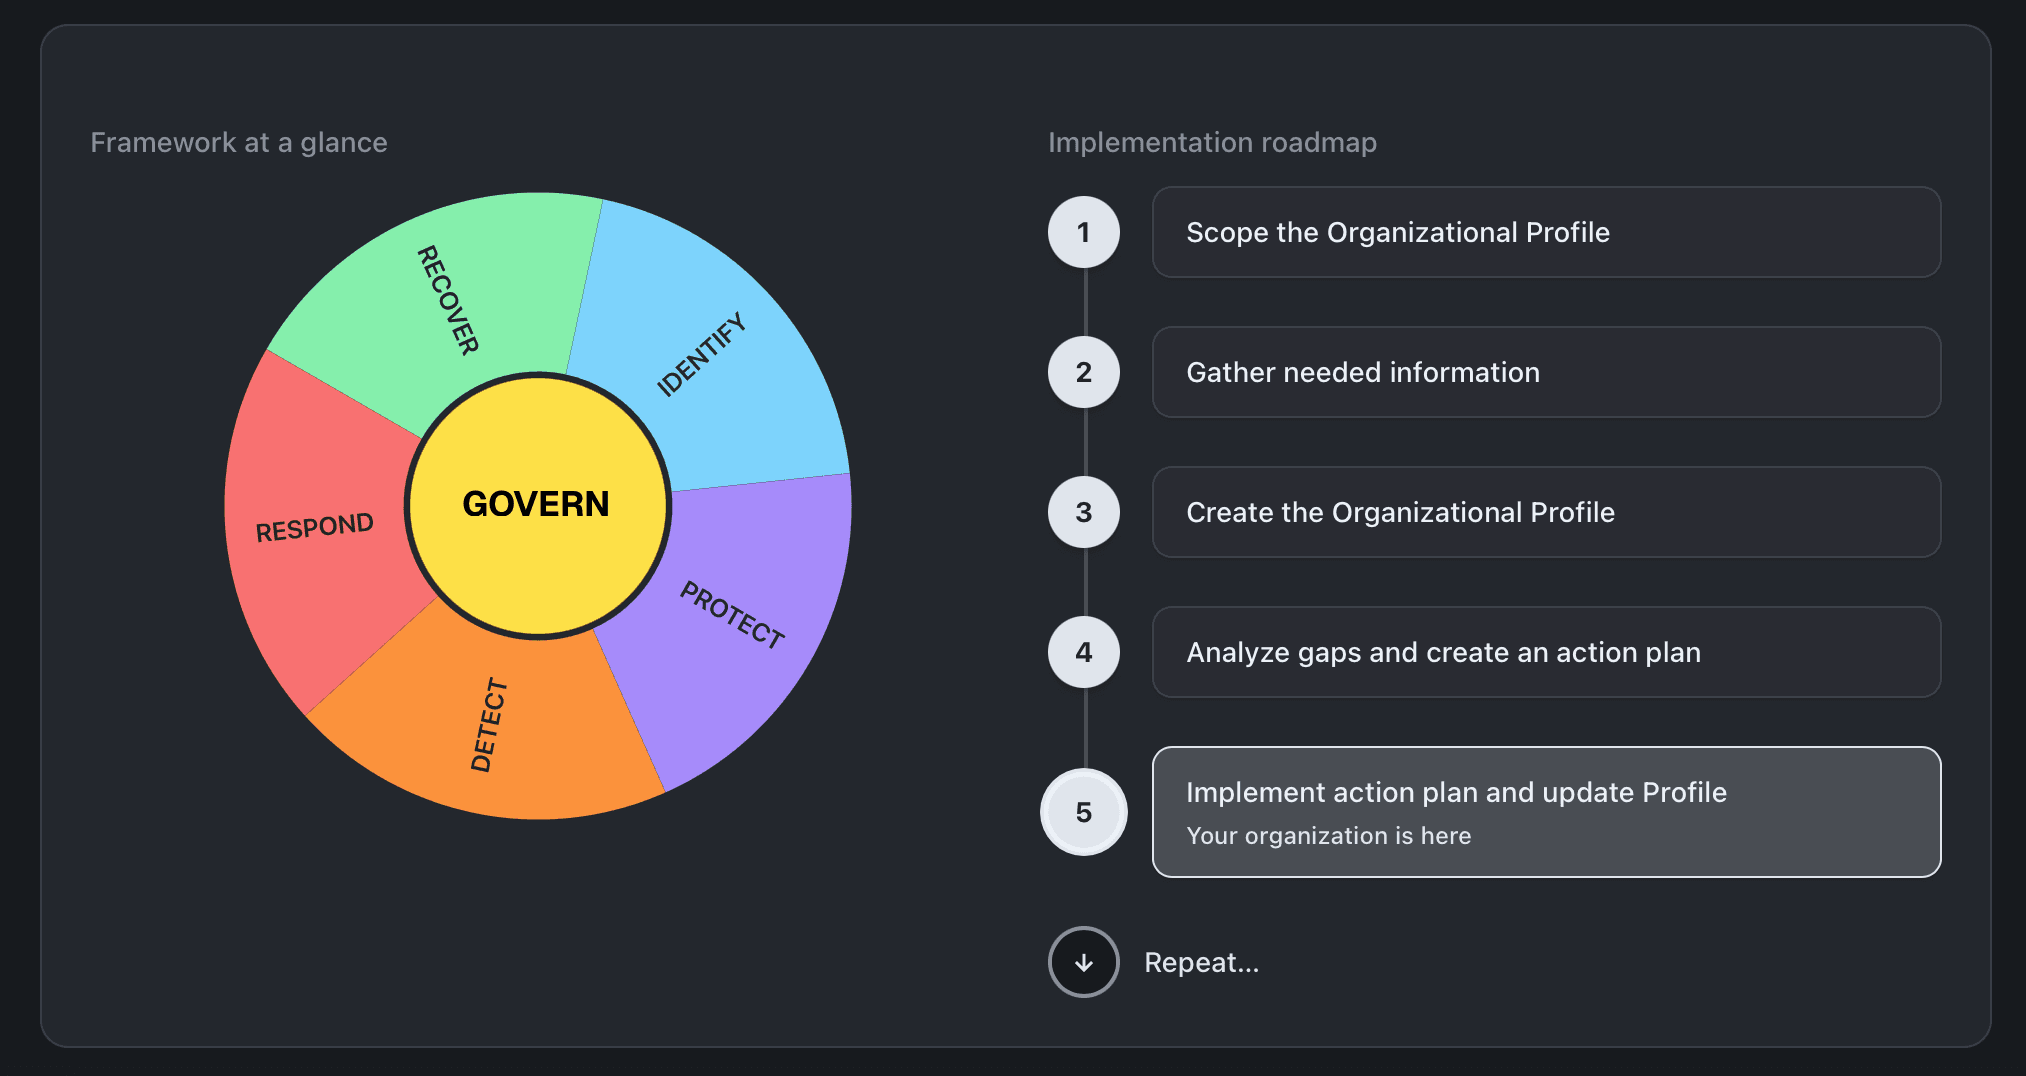Image resolution: width=2026 pixels, height=1076 pixels.
Task: Click the green RECOVER wedge
Action: click(450, 300)
